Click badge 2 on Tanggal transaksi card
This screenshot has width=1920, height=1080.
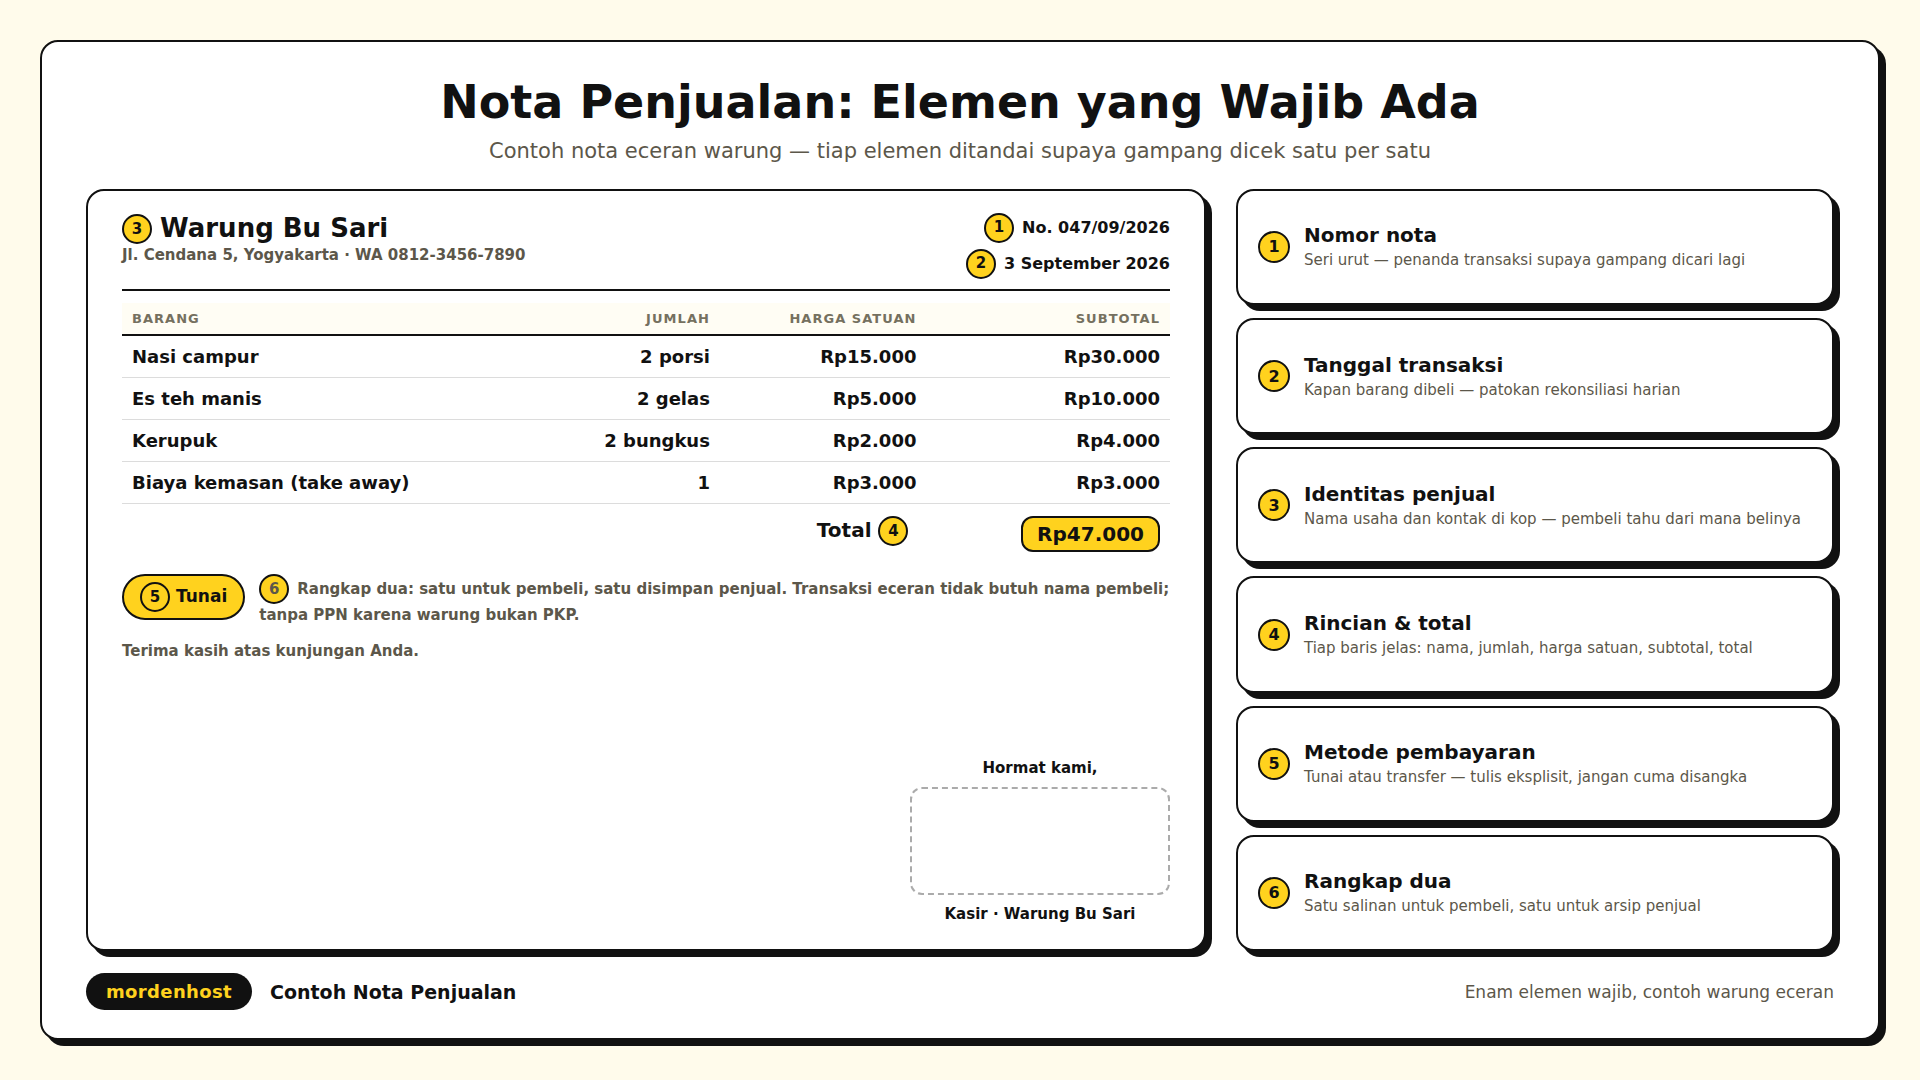pos(1273,376)
